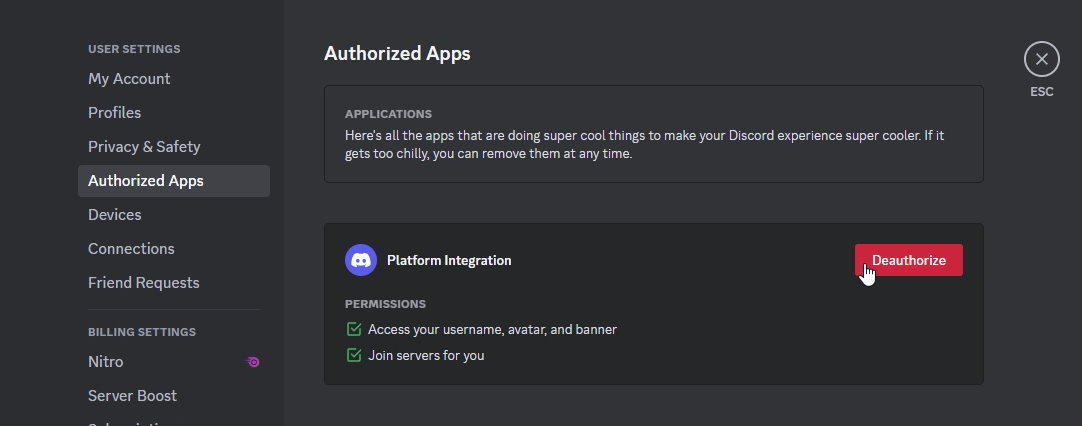1082x426 pixels.
Task: Click 'Access your username, avatar, and banner' text
Action: point(493,329)
